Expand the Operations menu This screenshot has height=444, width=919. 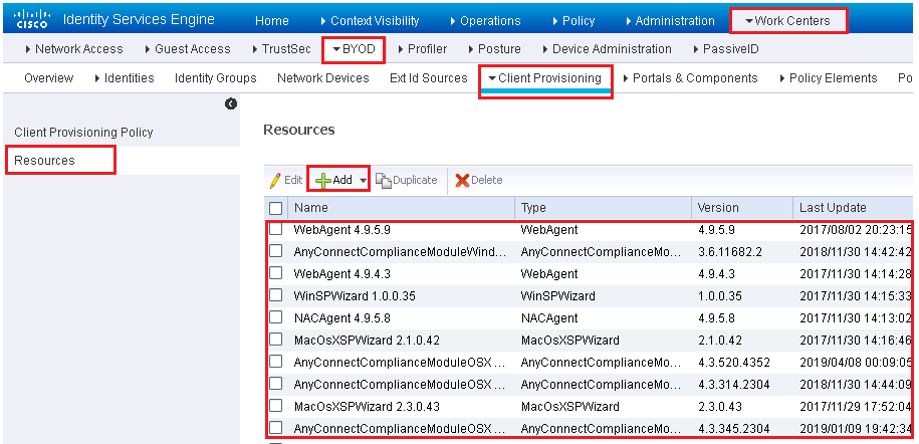pyautogui.click(x=485, y=21)
